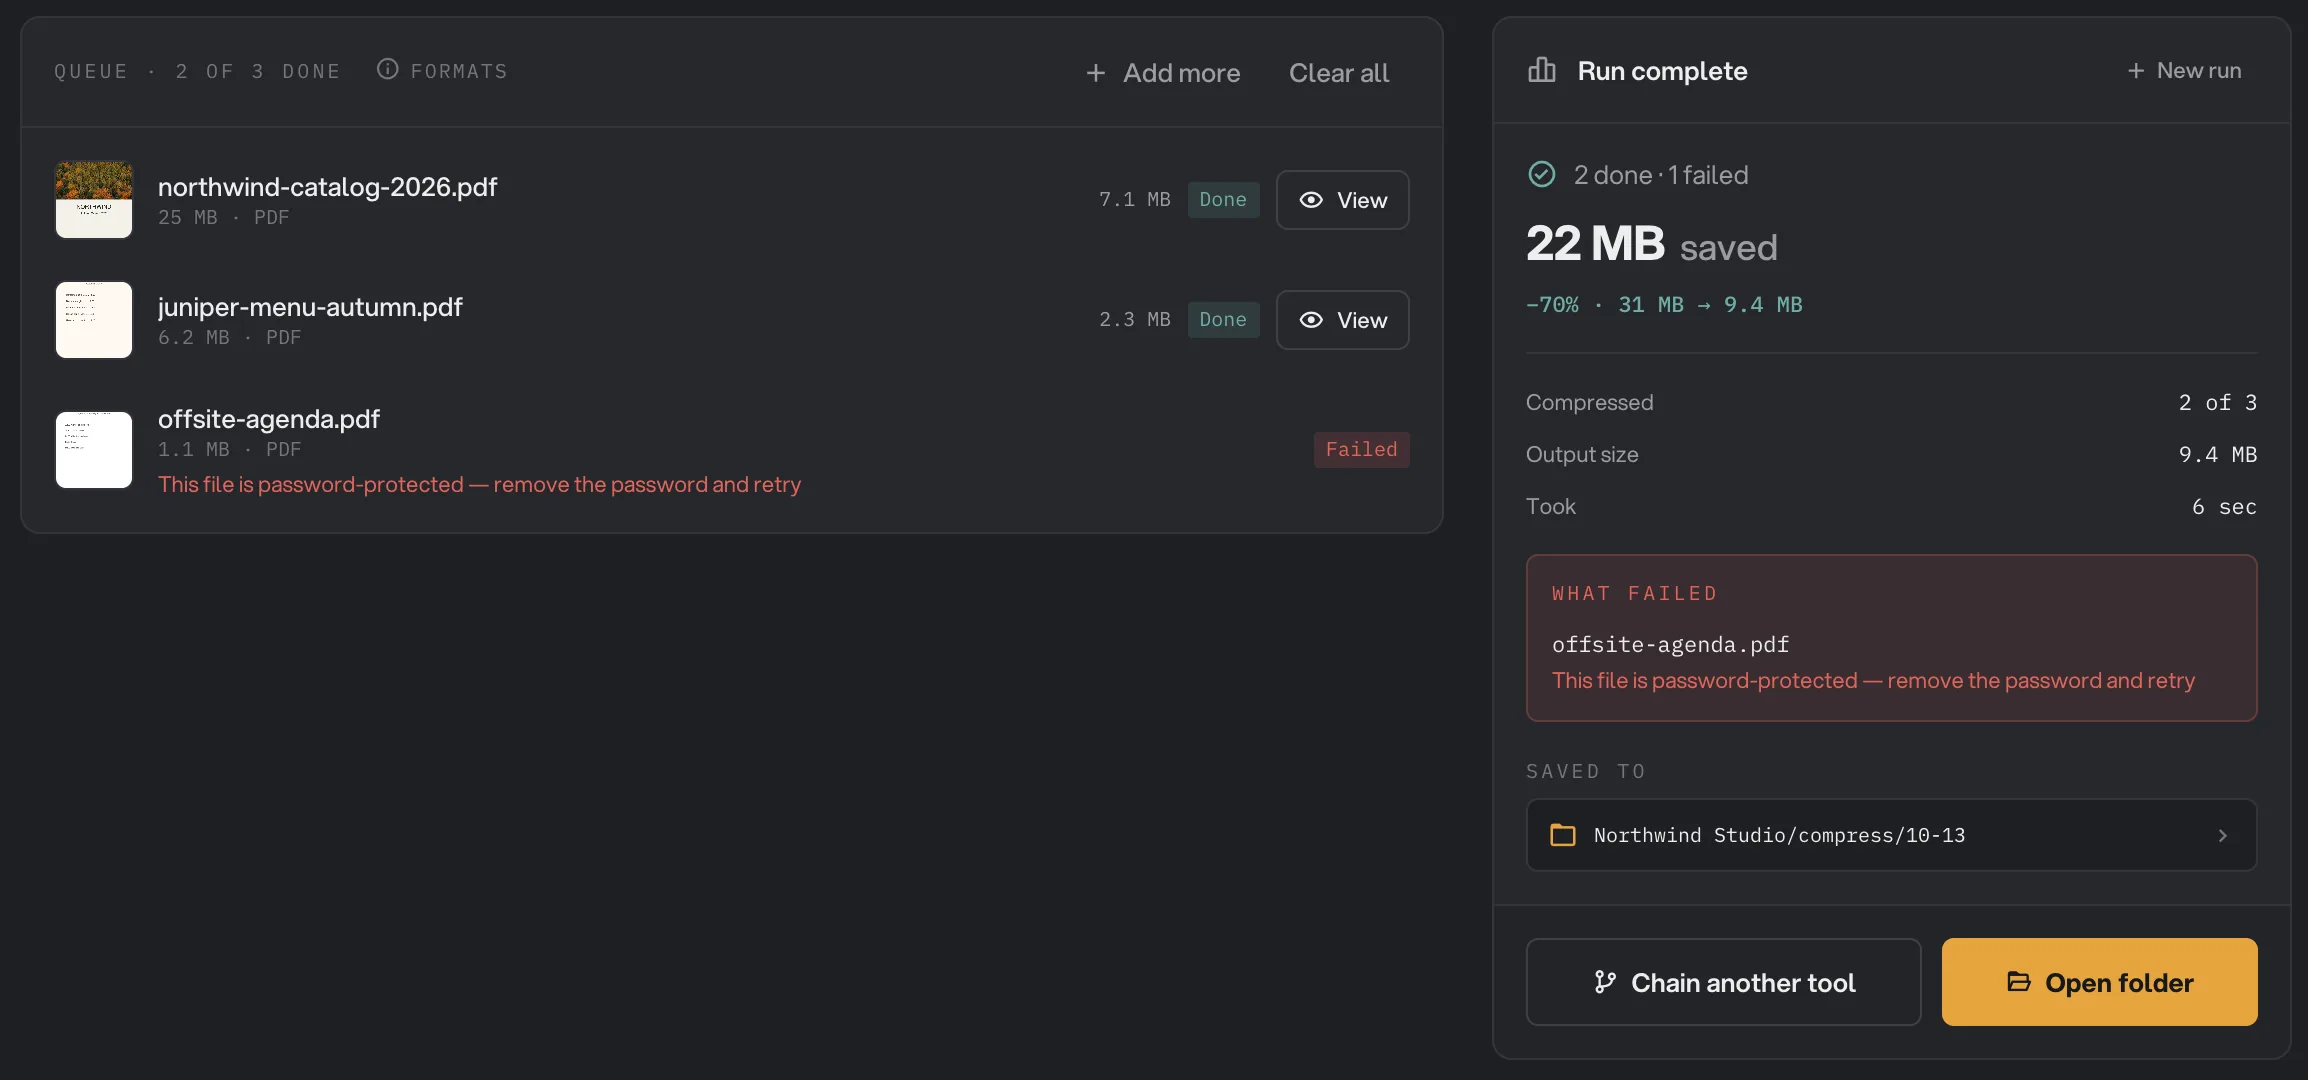Click Add more files

click(x=1163, y=73)
